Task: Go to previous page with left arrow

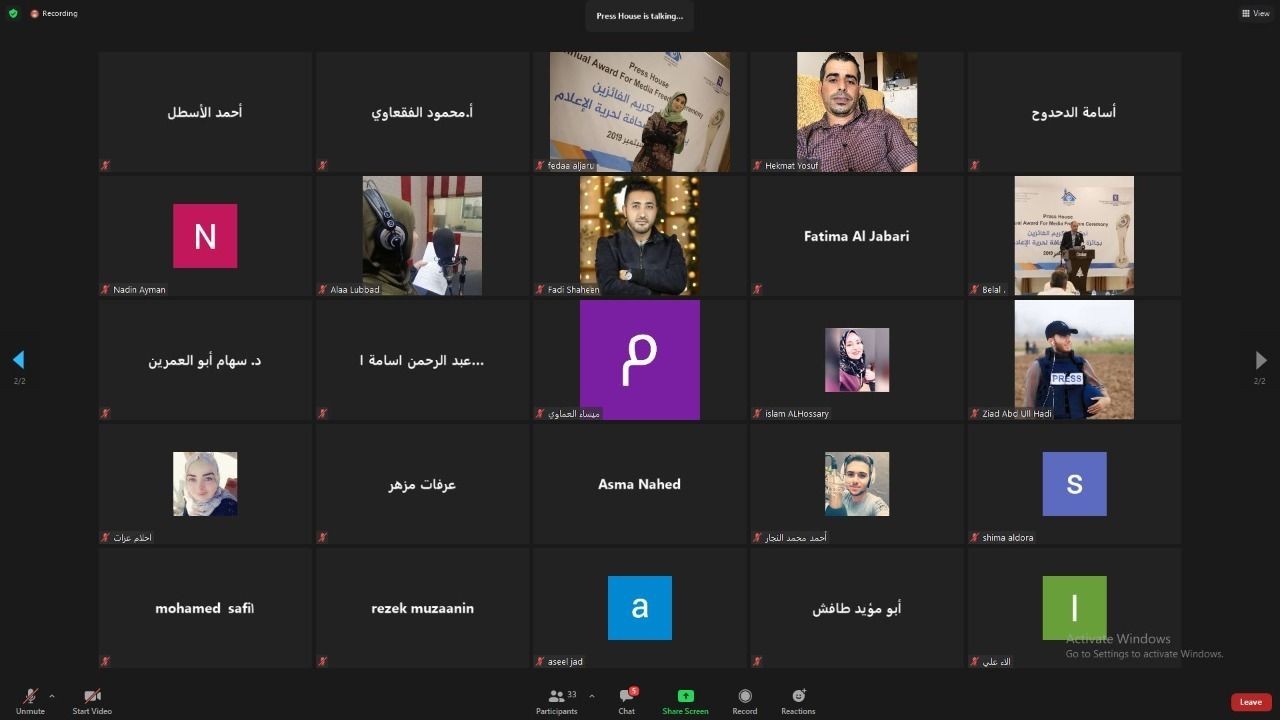Action: 18,360
